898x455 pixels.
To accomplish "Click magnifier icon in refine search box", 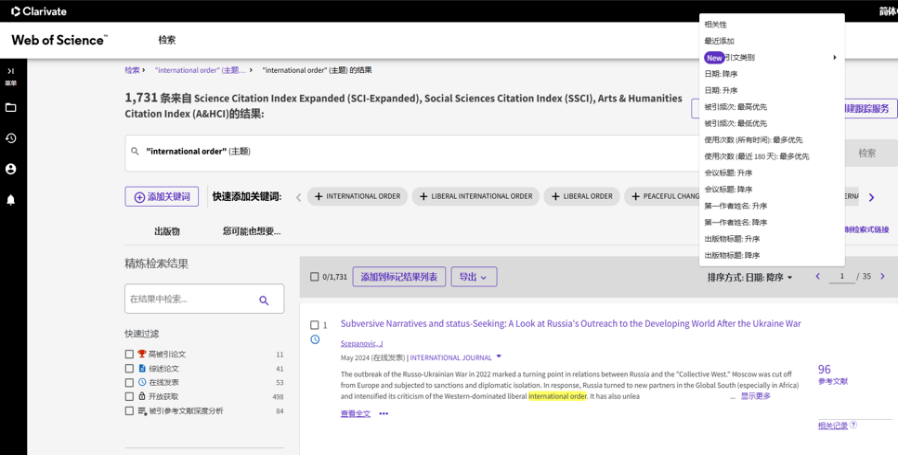I will pos(264,300).
